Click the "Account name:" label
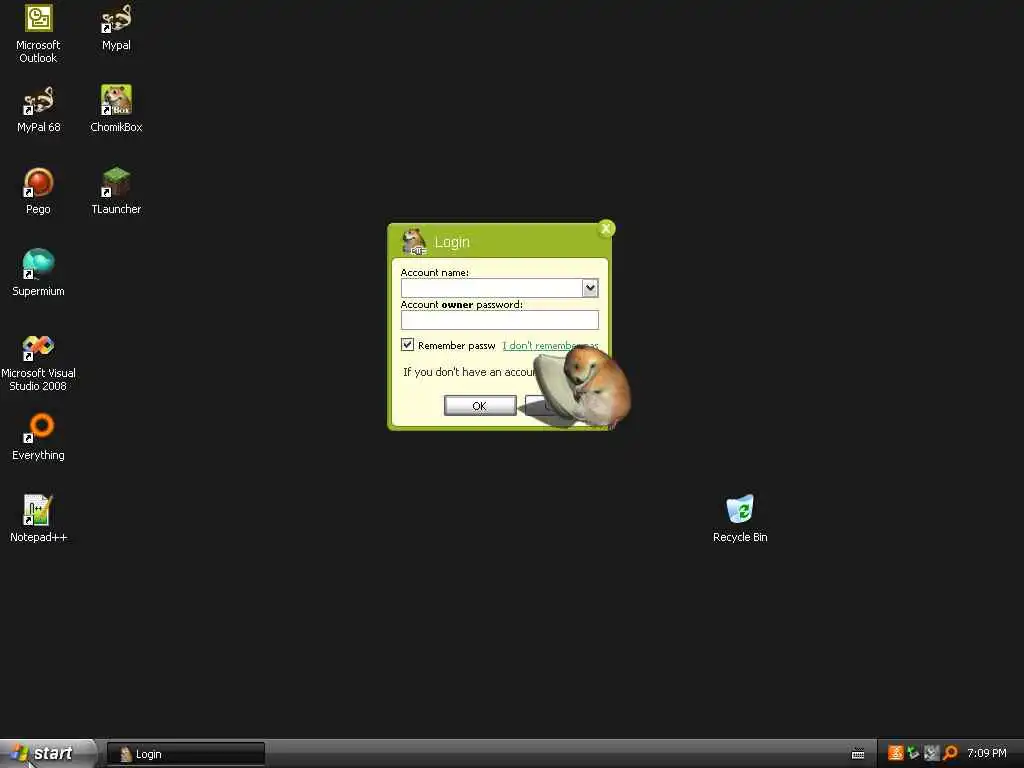The height and width of the screenshot is (768, 1024). tap(434, 272)
